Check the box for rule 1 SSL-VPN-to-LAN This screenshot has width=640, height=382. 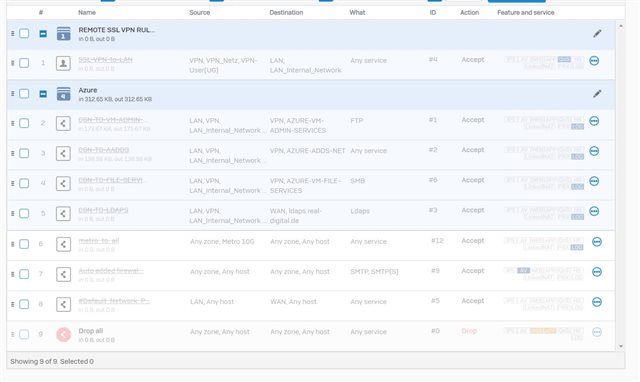pos(24,63)
